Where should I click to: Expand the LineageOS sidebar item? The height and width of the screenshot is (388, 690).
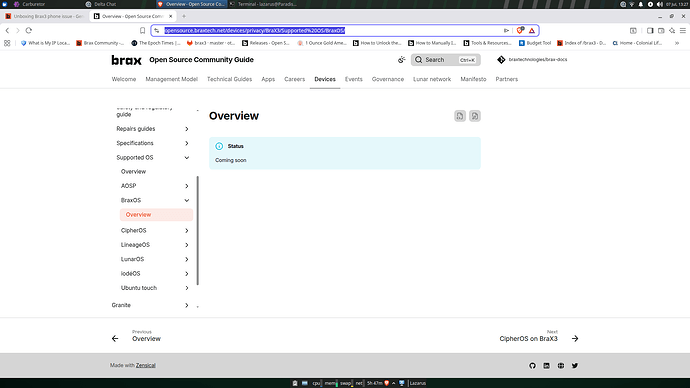pos(187,245)
